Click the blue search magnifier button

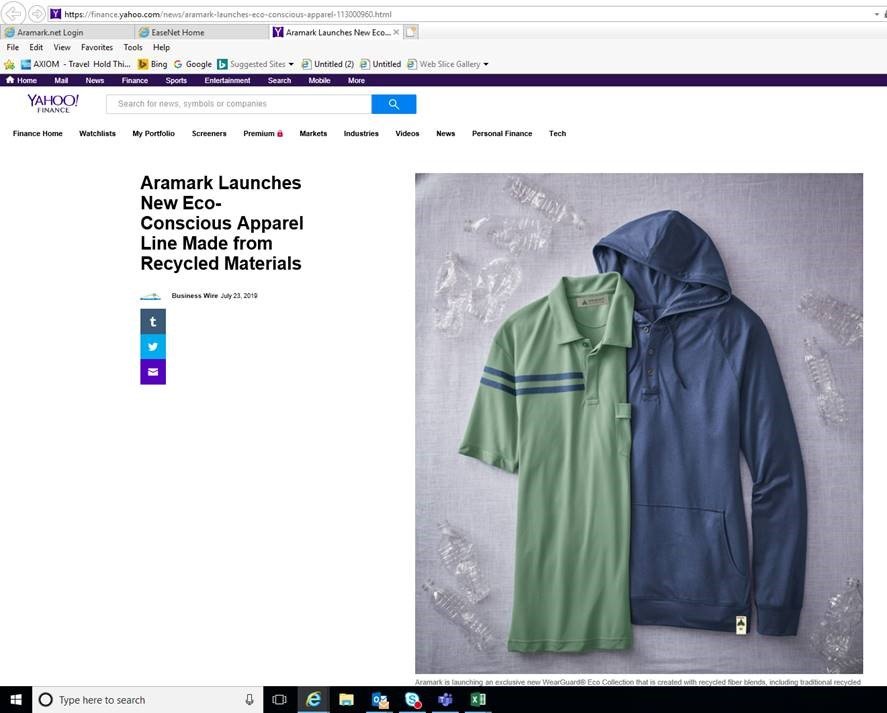393,103
